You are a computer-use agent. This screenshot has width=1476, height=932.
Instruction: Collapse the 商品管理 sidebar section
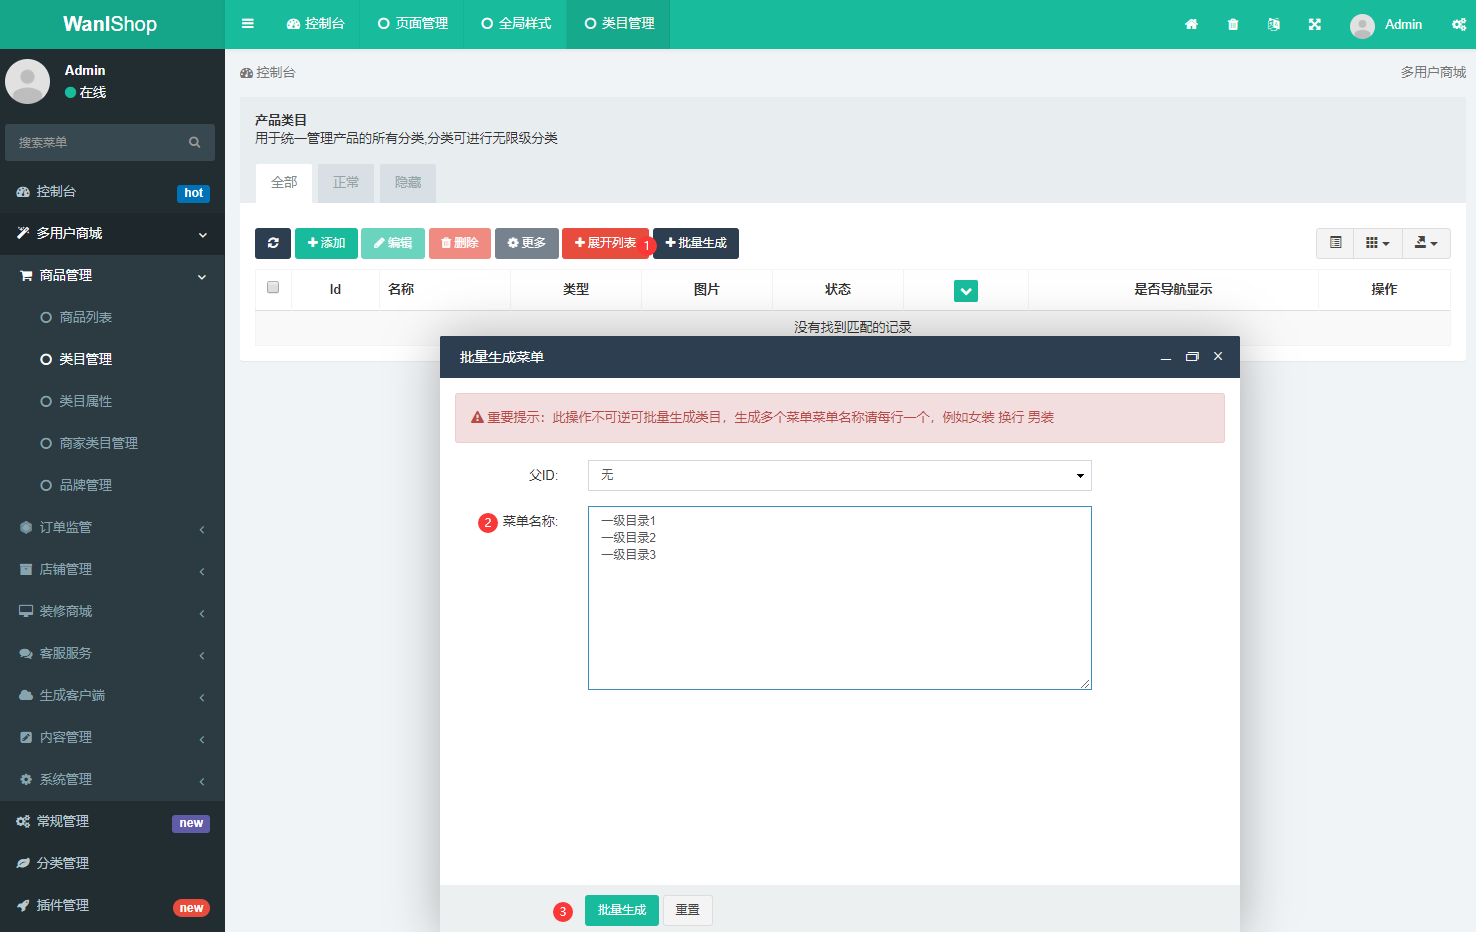click(x=112, y=276)
